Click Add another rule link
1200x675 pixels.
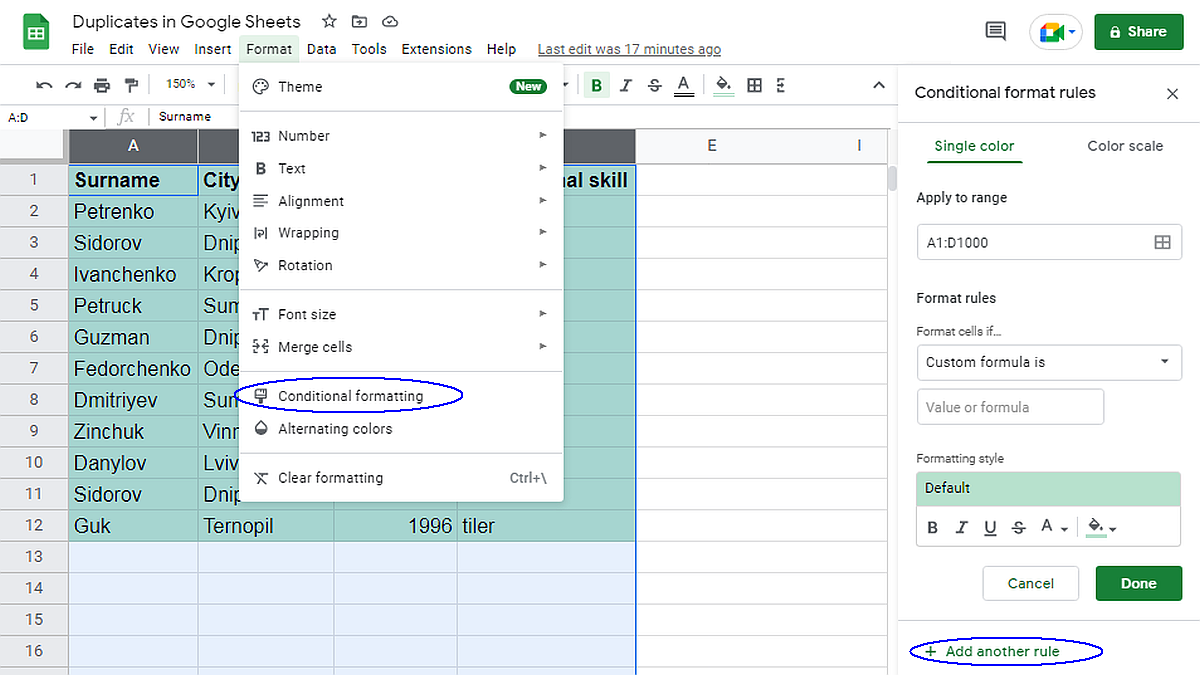pyautogui.click(x=1002, y=652)
